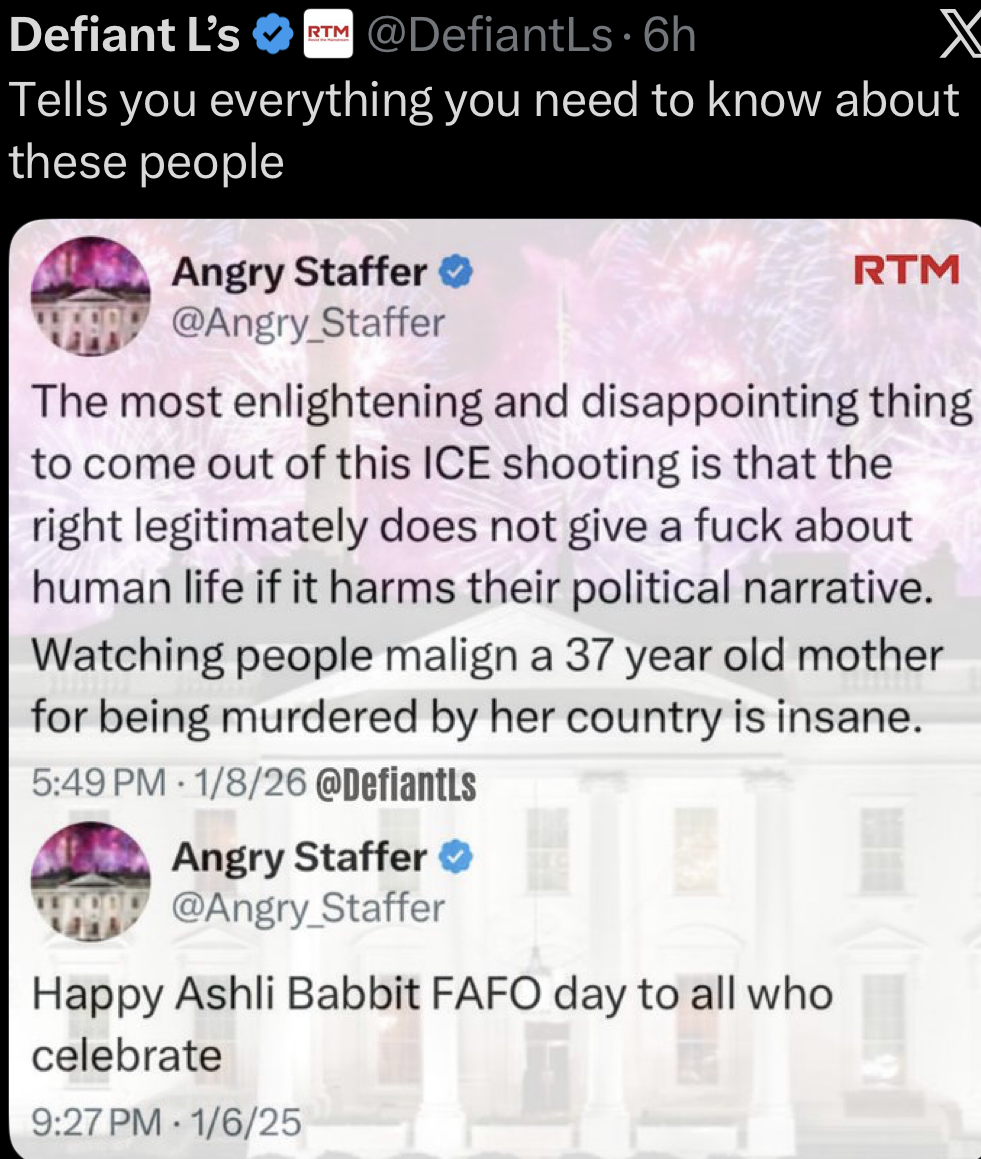Screen dimensions: 981x1159
Task: Open @Angry_Staffer handle on the FAFO tweet
Action: pos(308,908)
